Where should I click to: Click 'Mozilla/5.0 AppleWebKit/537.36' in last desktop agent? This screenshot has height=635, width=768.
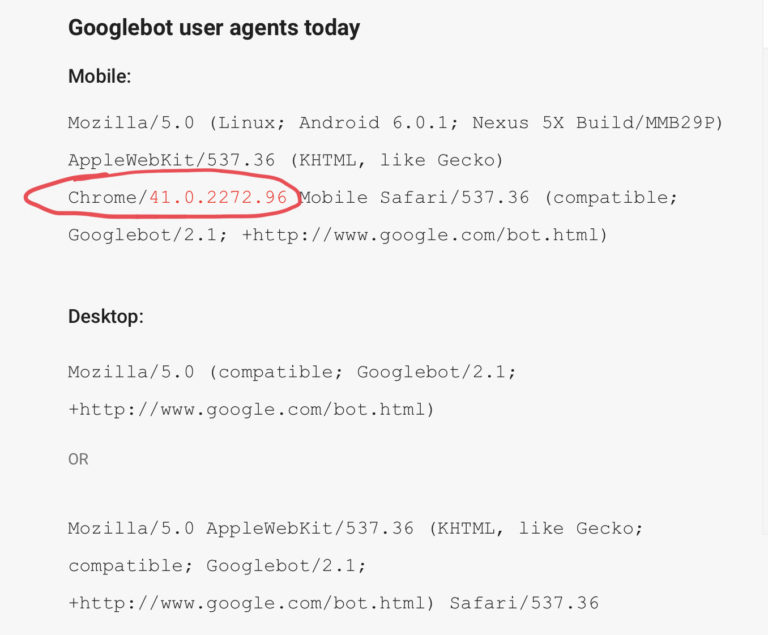click(x=240, y=528)
